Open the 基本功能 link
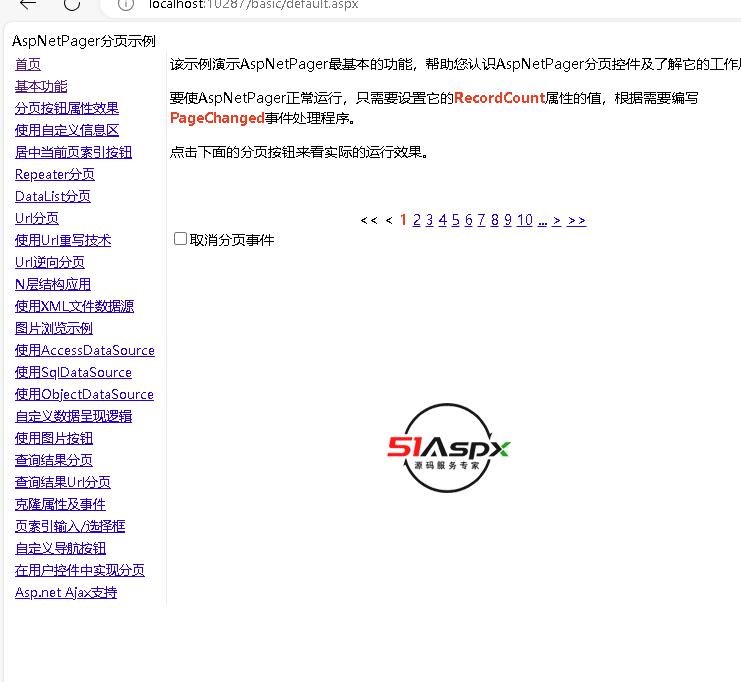The width and height of the screenshot is (741, 682). 41,86
